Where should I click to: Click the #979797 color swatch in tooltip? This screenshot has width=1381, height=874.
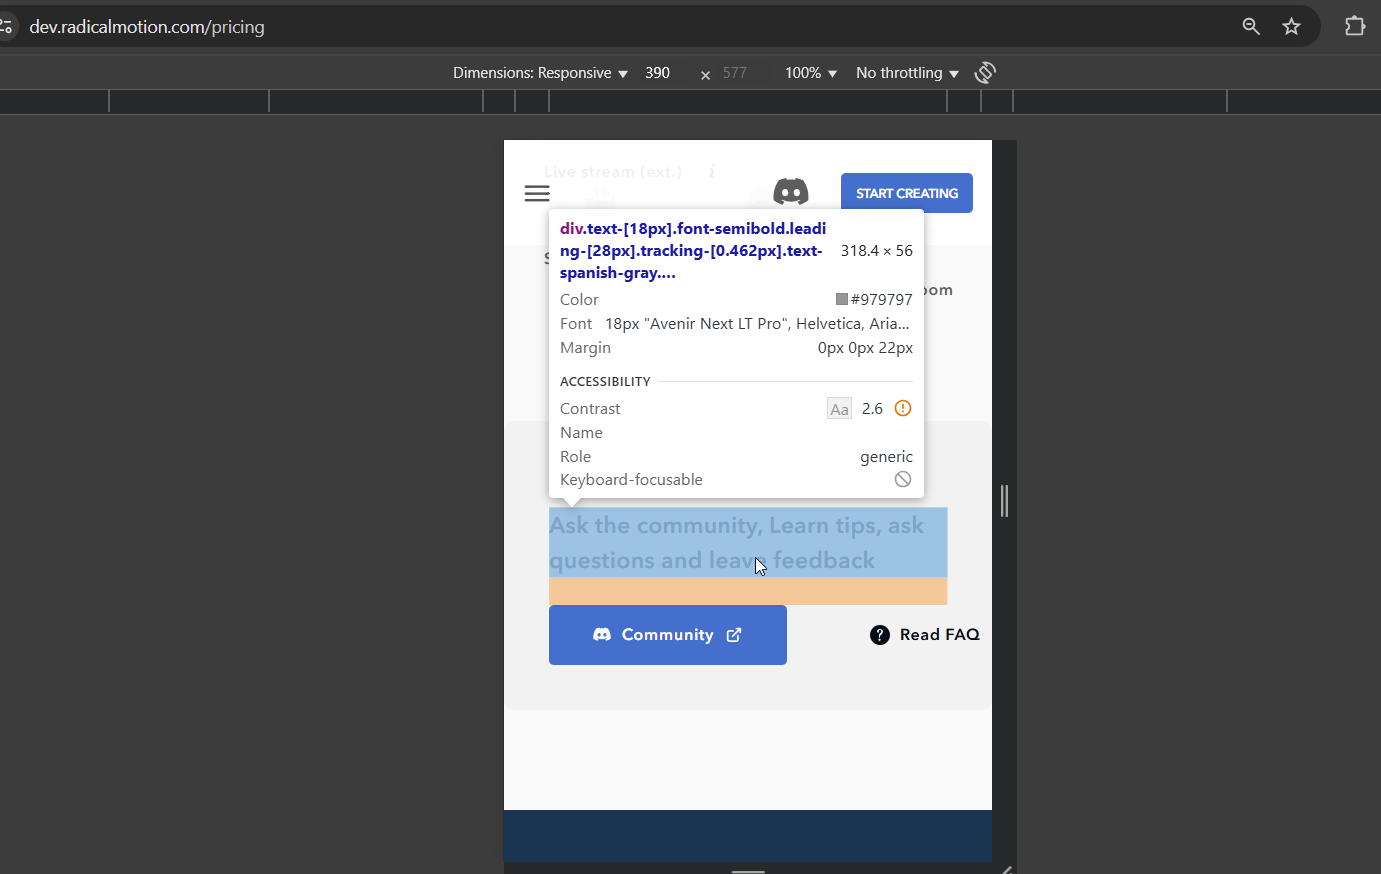[x=842, y=299]
